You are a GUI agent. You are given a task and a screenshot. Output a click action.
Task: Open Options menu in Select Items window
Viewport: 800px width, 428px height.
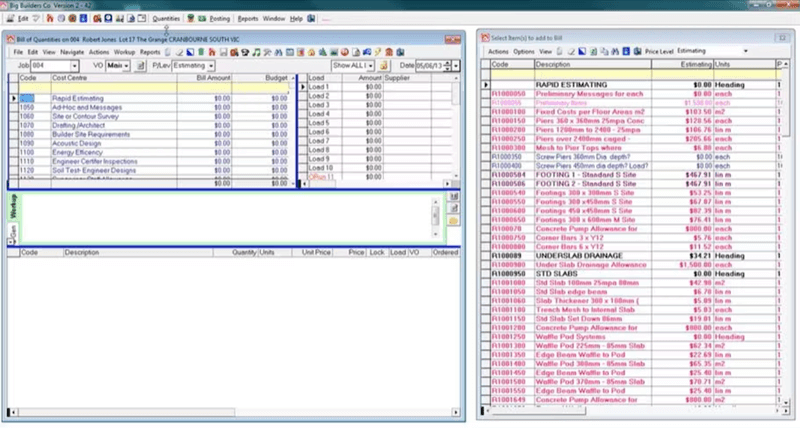pyautogui.click(x=523, y=52)
